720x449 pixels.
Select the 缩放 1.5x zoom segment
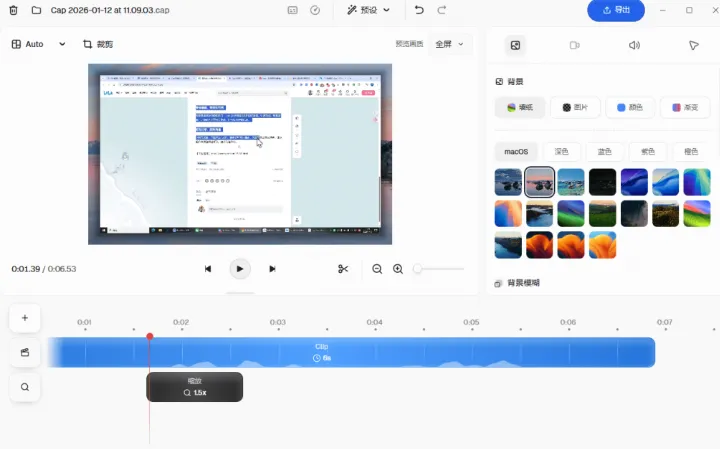click(x=195, y=387)
